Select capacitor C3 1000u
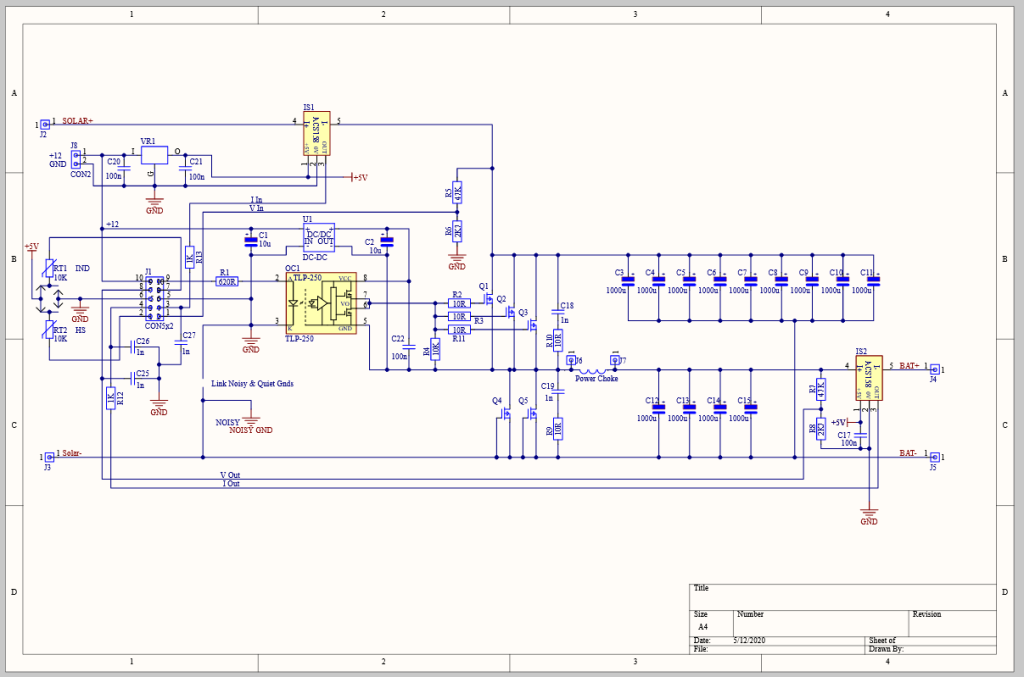1024x677 pixels. pyautogui.click(x=627, y=280)
